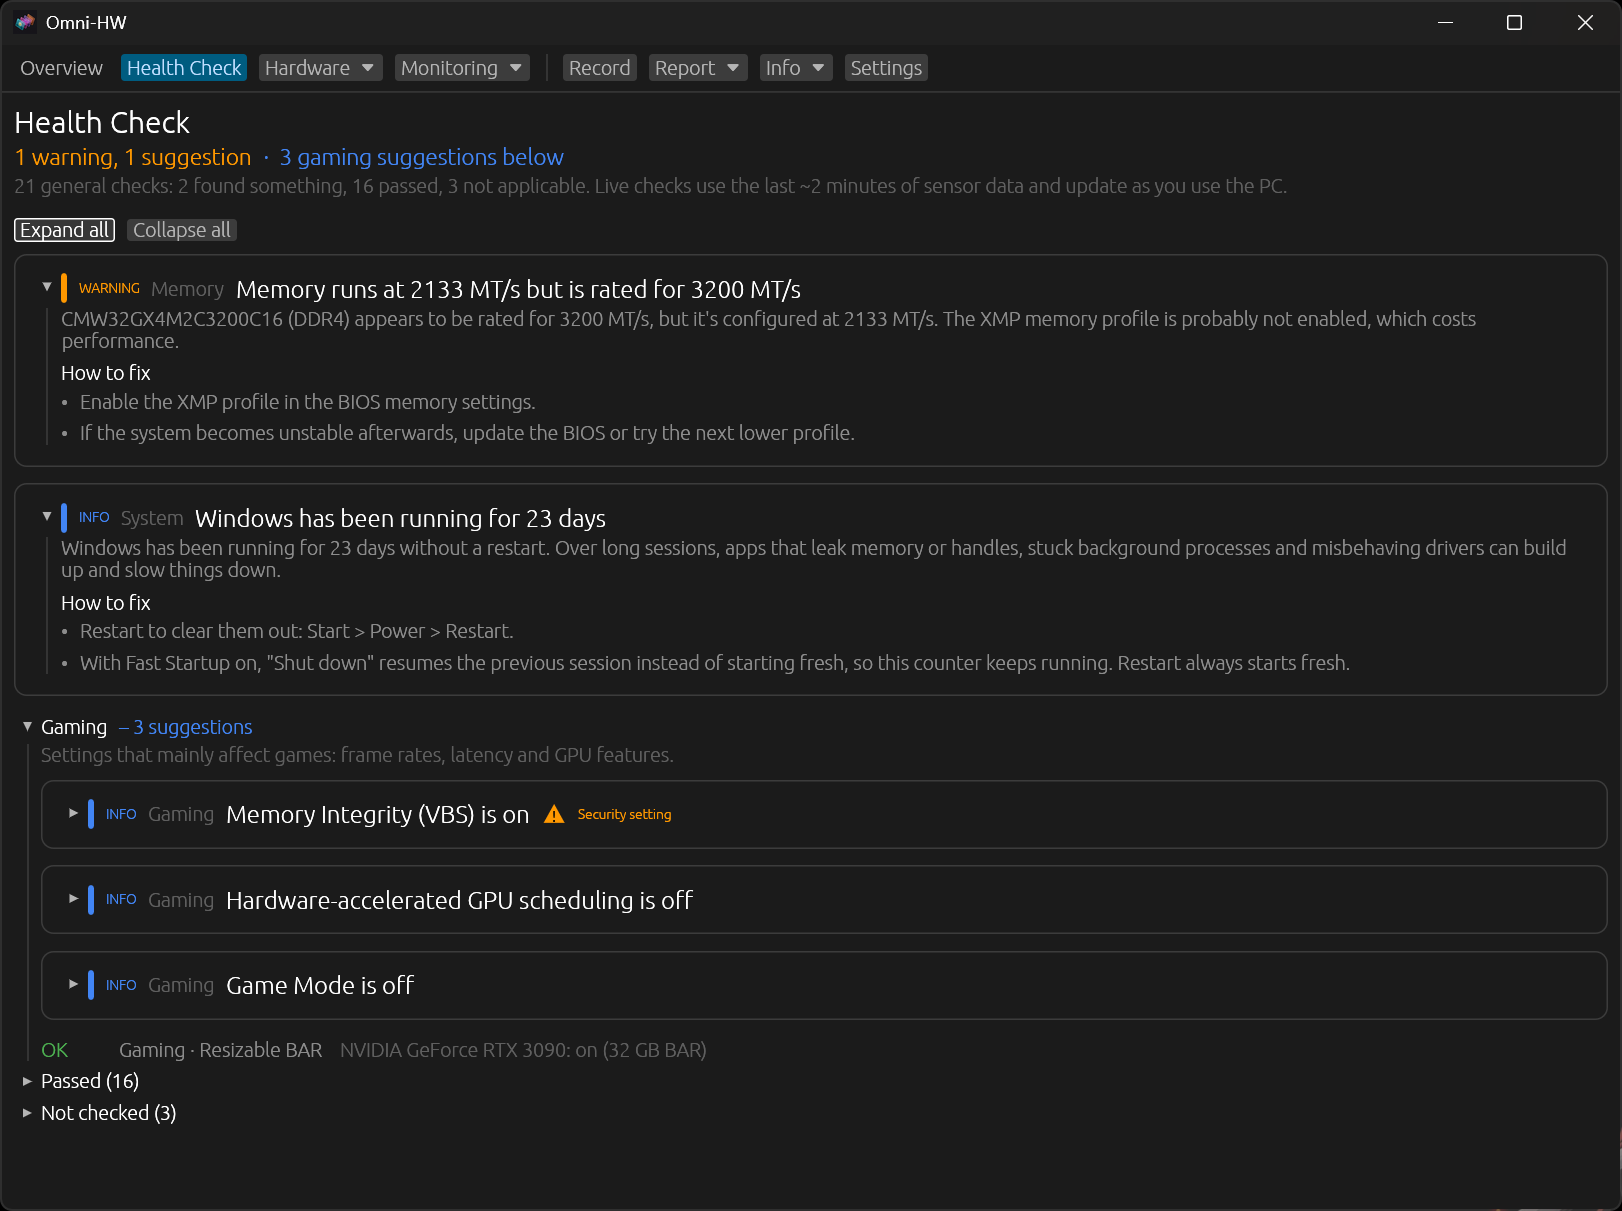The image size is (1622, 1211).
Task: Expand the Passed (16) list
Action: 27,1081
